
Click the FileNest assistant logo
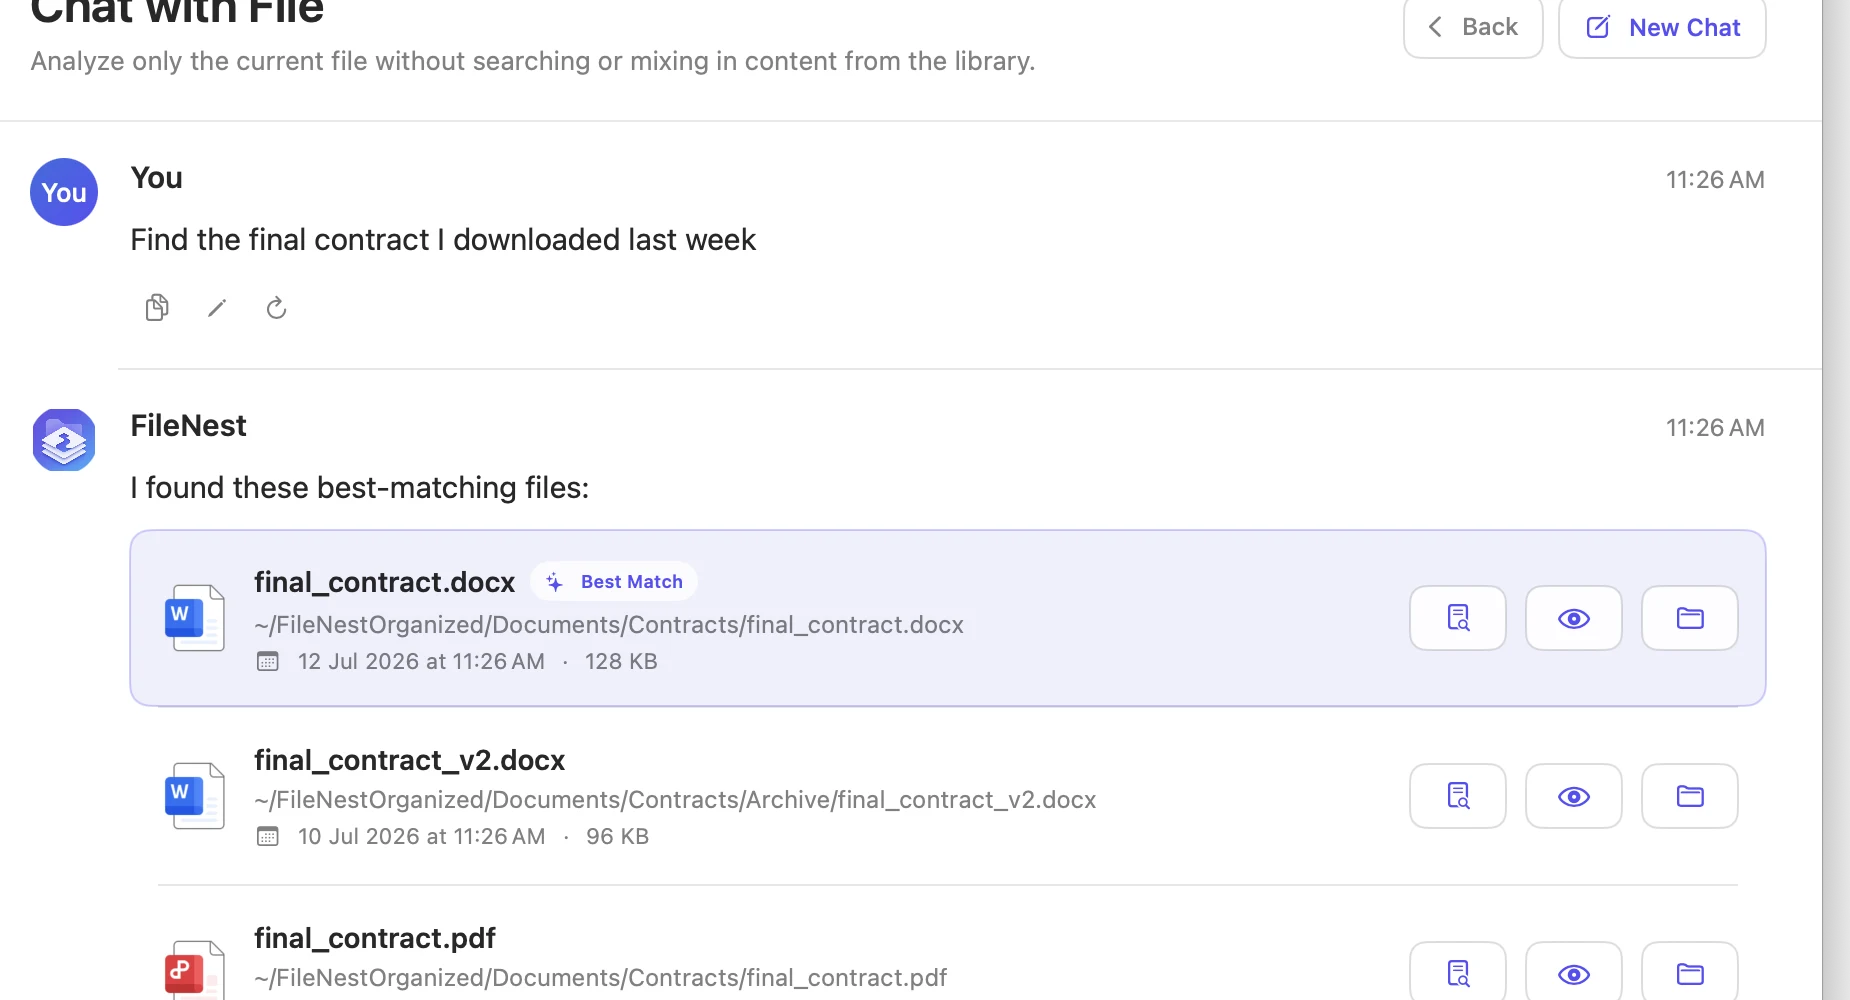[x=64, y=439]
